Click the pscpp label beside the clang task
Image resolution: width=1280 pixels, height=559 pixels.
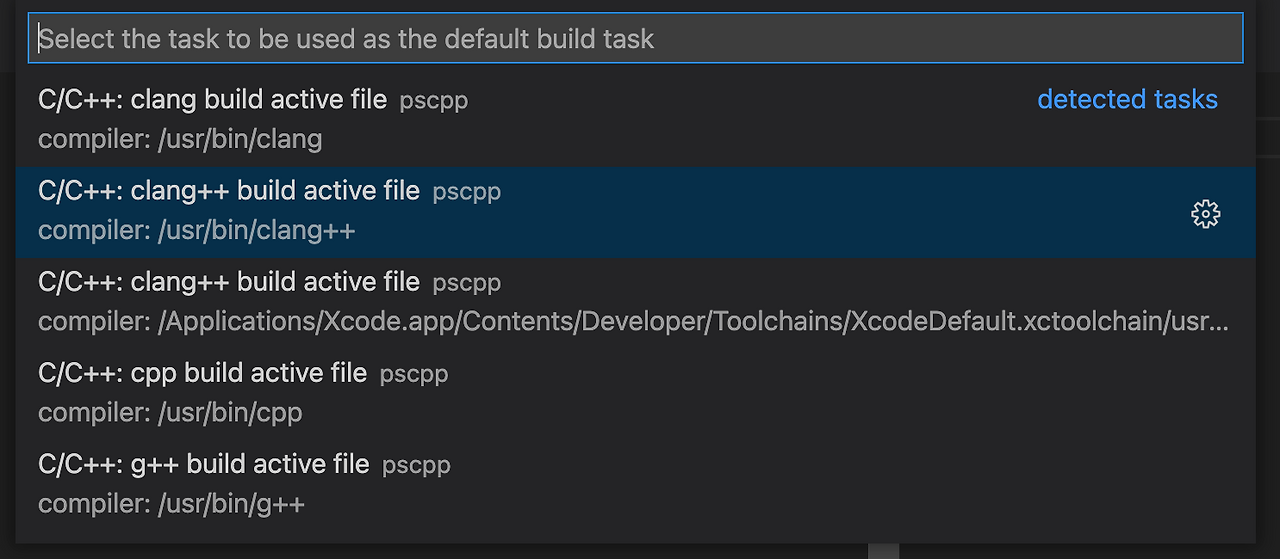433,101
